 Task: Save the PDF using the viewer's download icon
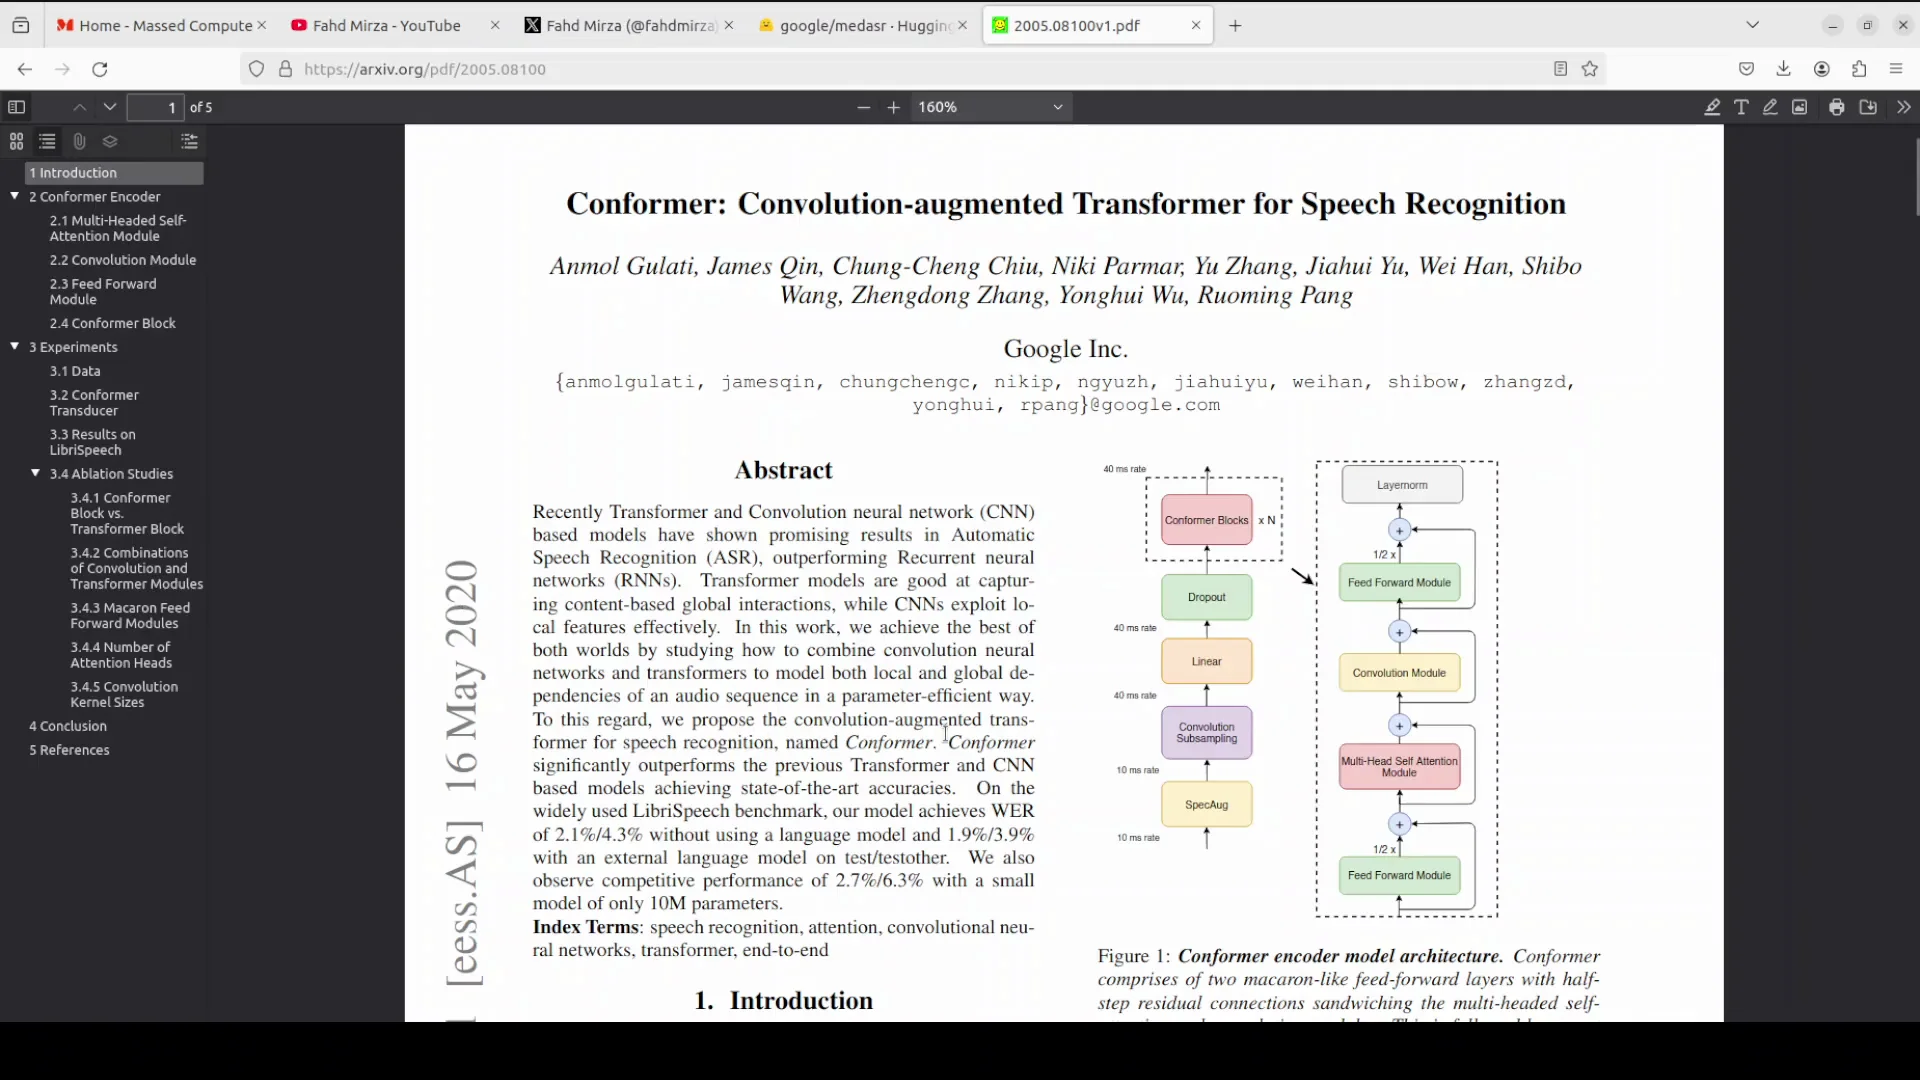point(1868,107)
